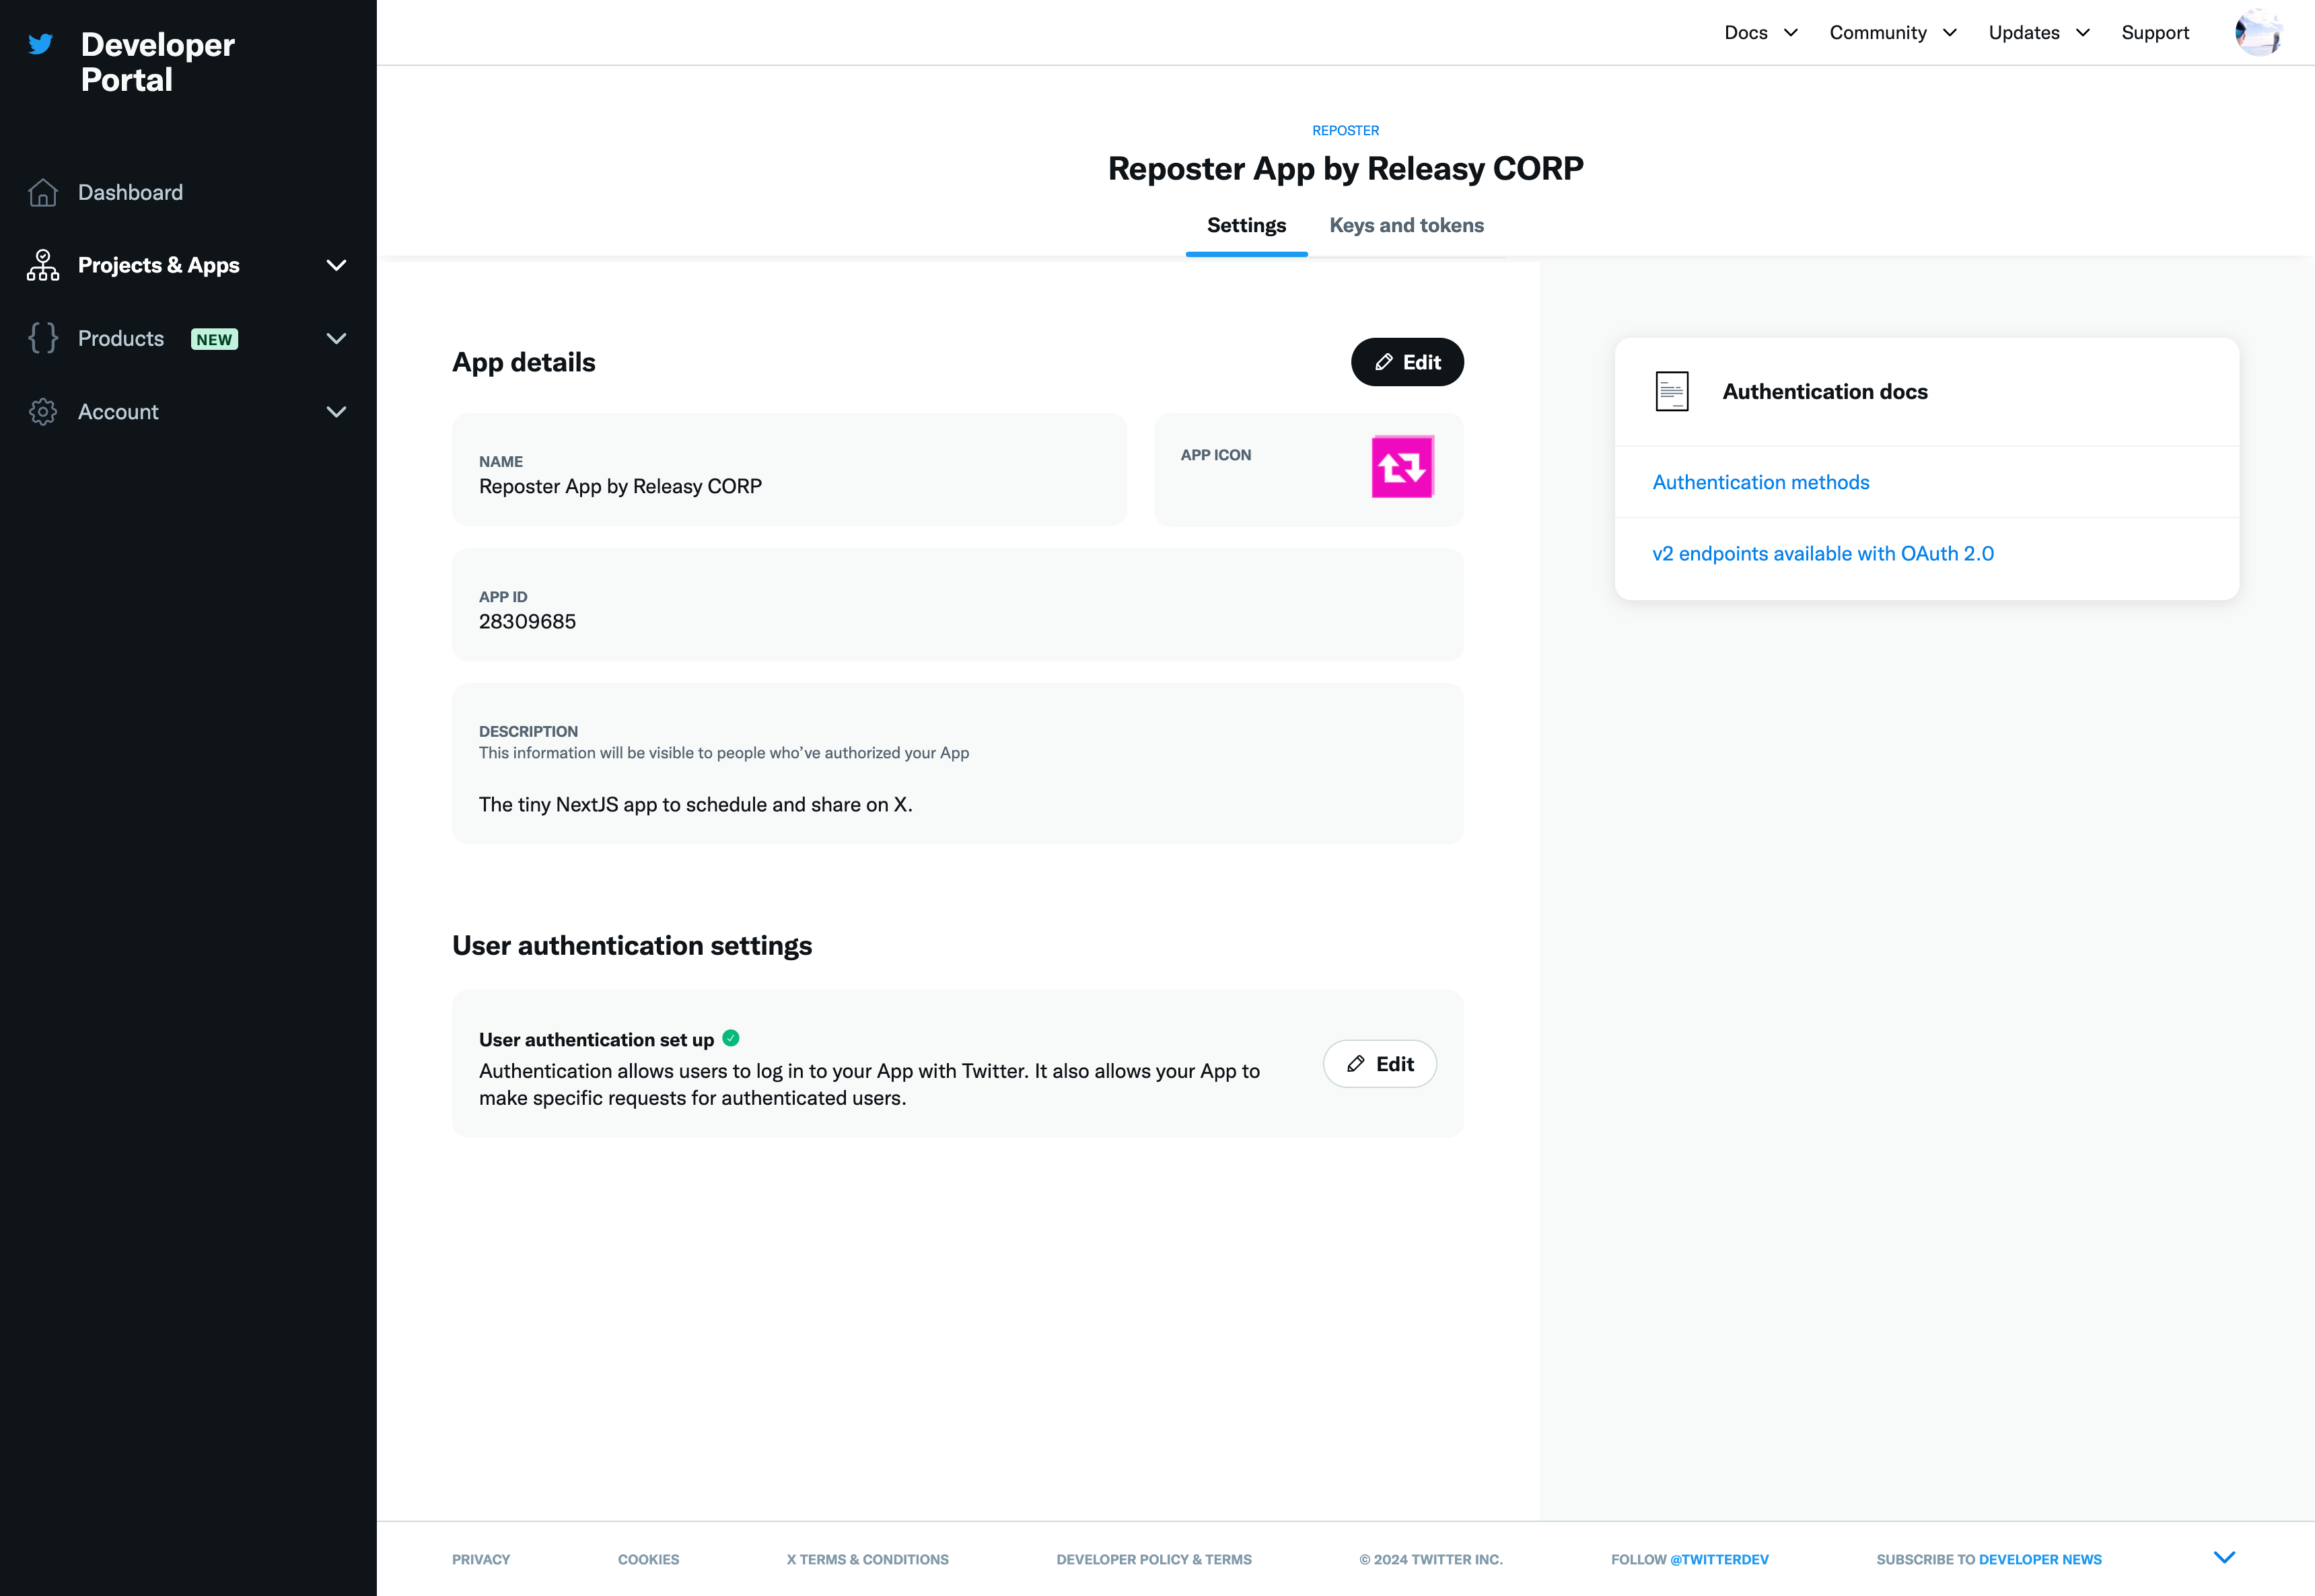Open the user profile avatar

(2258, 32)
